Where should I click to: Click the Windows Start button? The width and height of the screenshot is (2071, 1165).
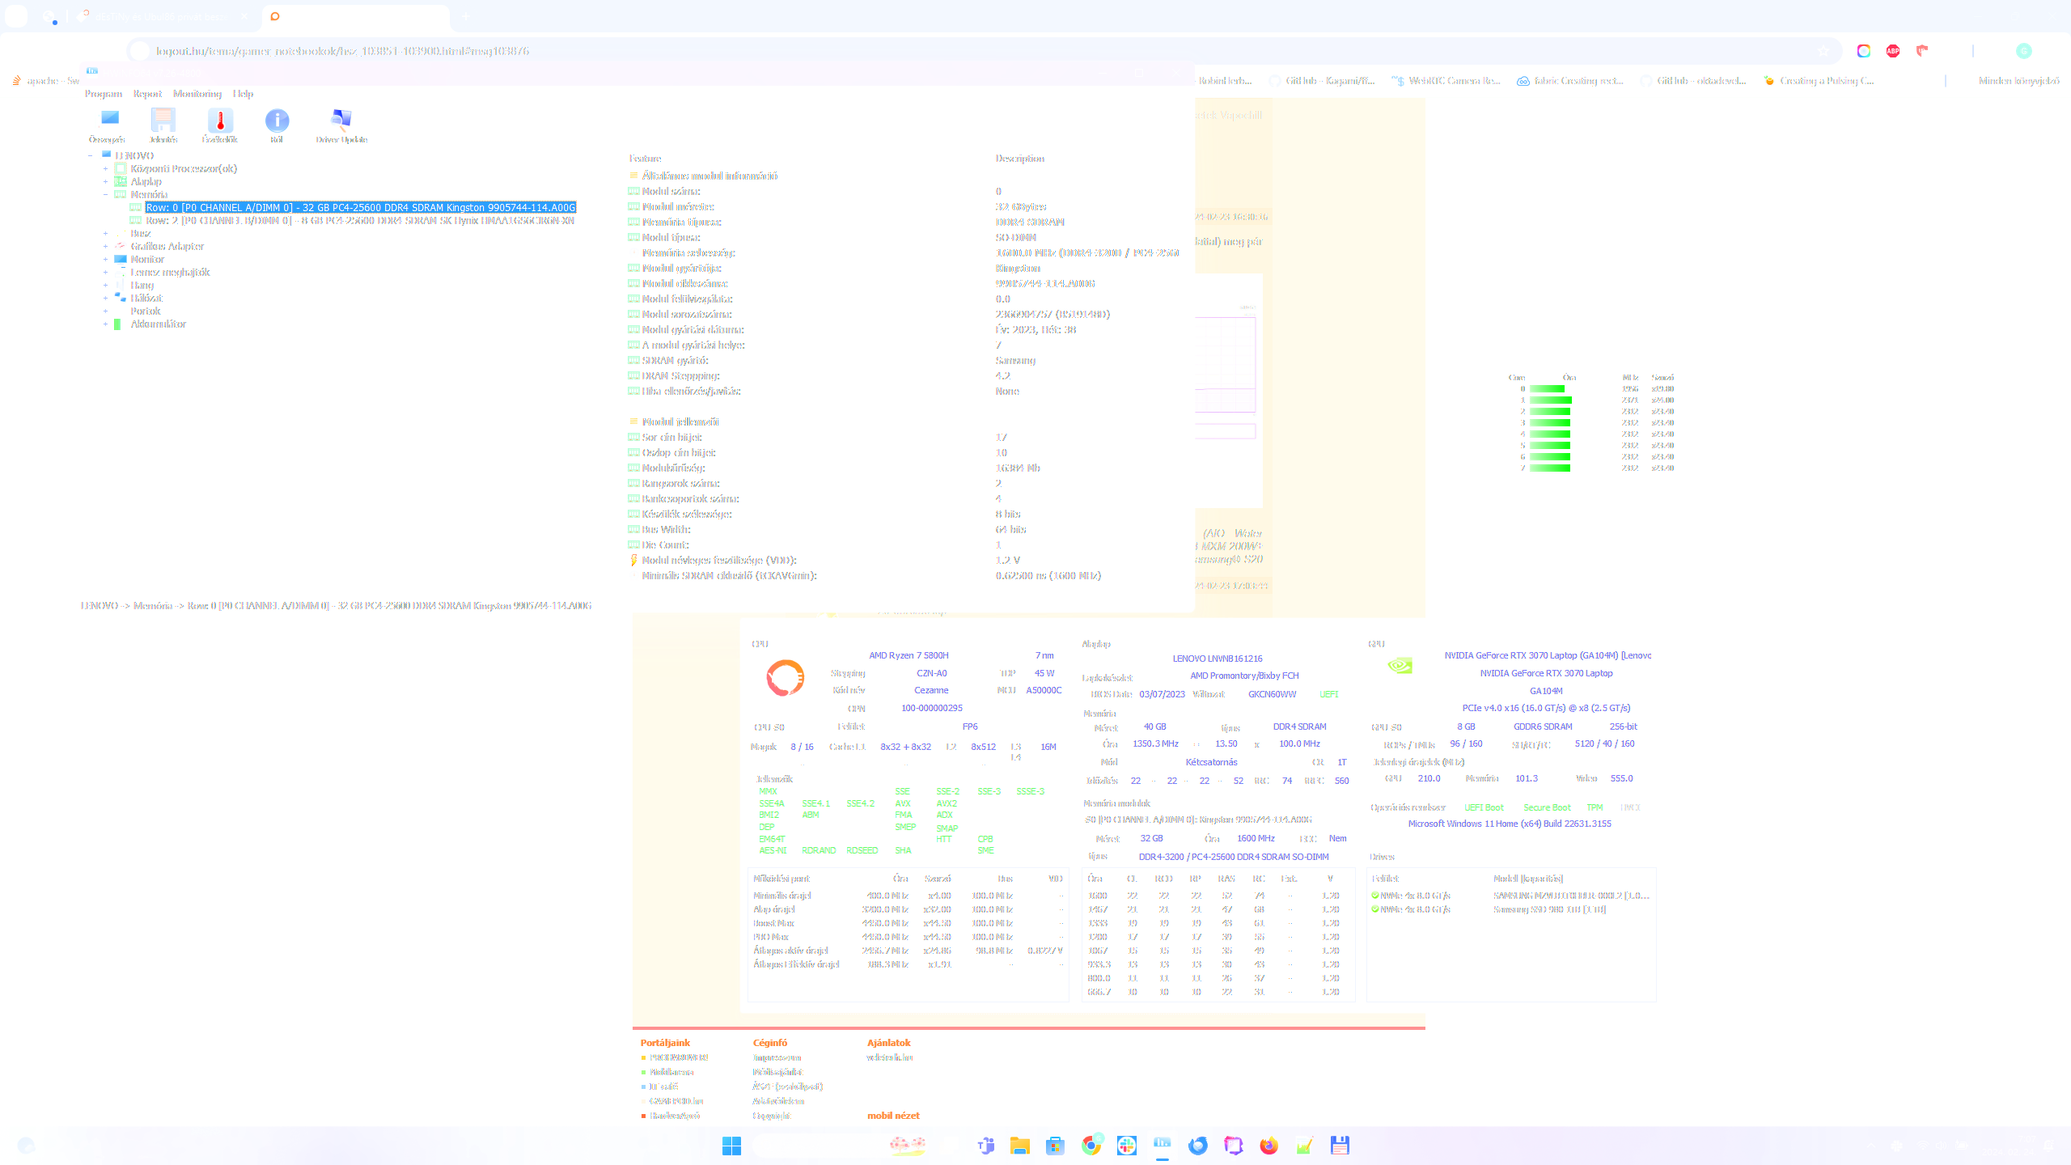[732, 1146]
